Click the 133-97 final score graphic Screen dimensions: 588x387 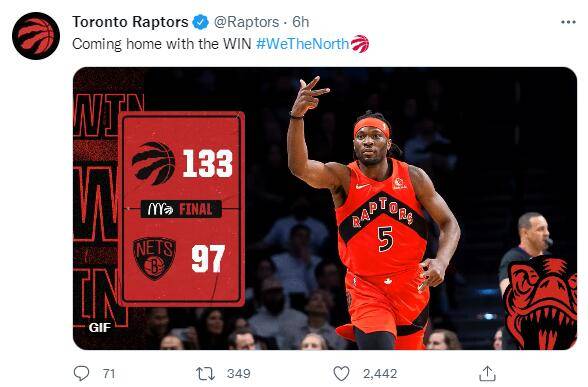click(182, 208)
